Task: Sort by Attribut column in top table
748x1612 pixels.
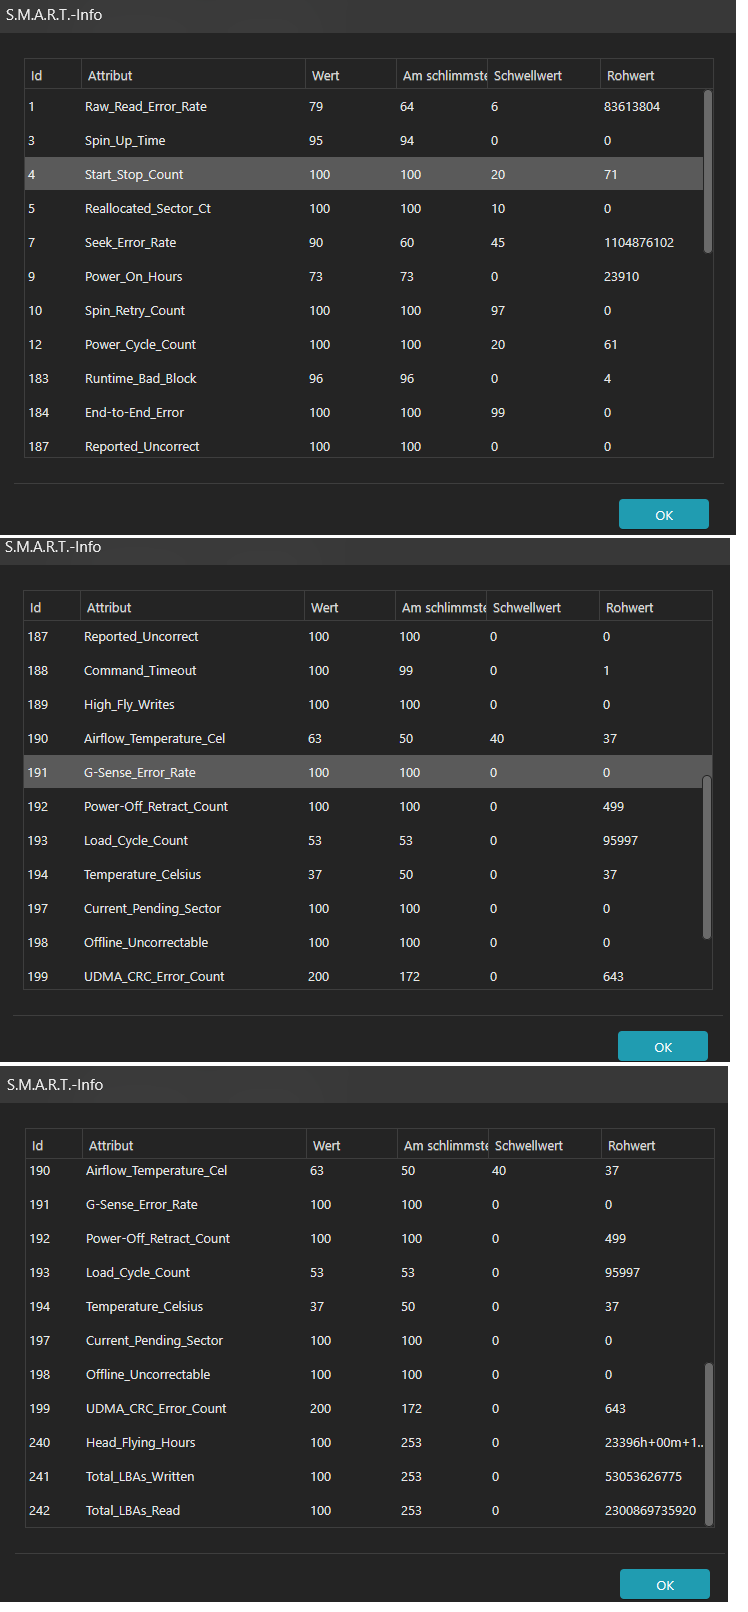Action: 193,75
